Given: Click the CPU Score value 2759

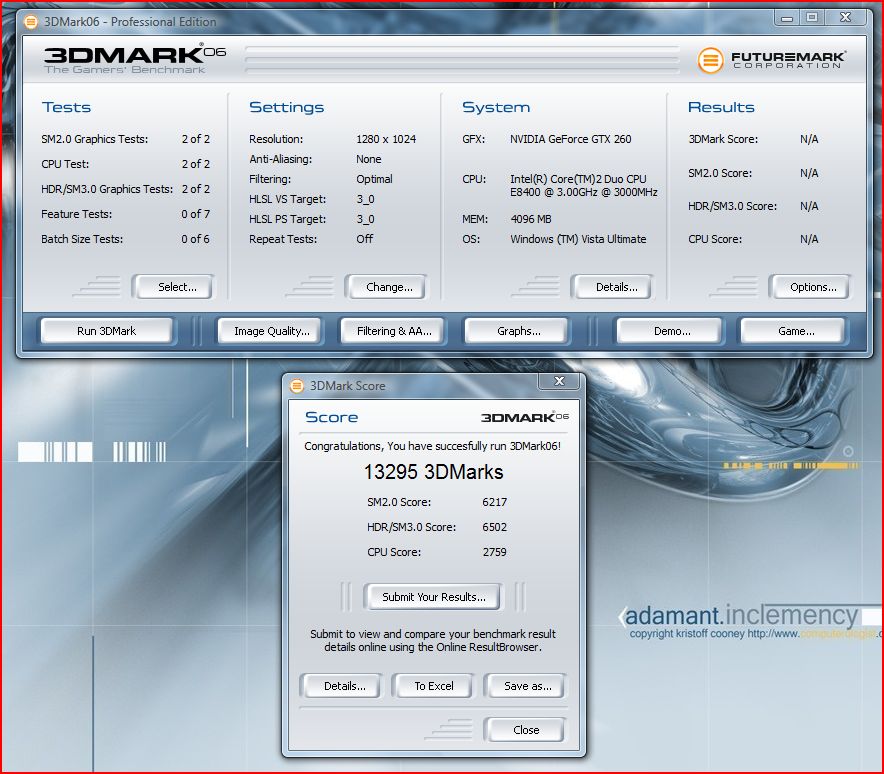Looking at the screenshot, I should 494,552.
